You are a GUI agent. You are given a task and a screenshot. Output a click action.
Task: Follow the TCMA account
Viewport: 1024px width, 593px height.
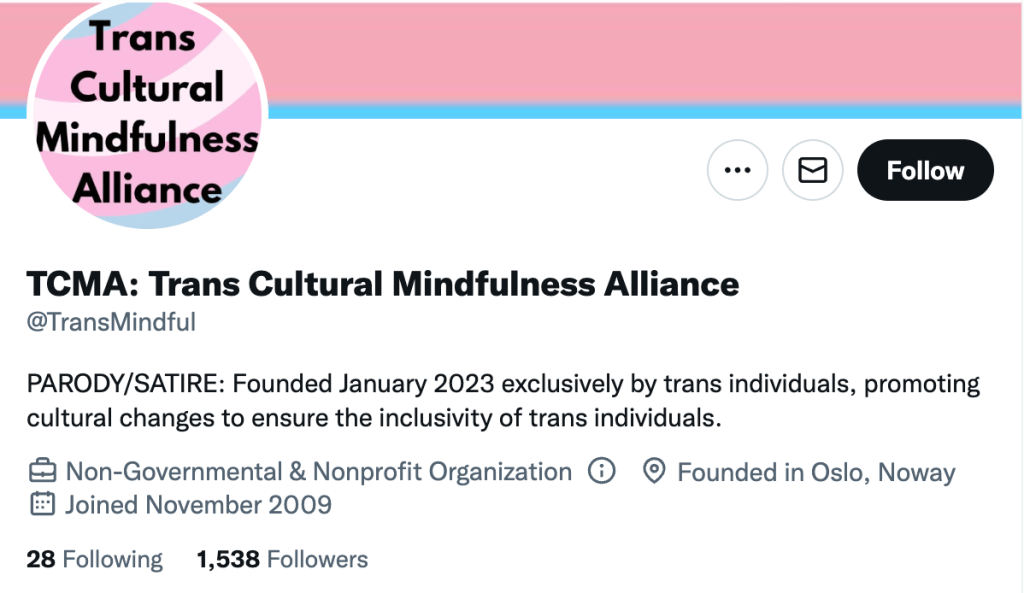[925, 171]
